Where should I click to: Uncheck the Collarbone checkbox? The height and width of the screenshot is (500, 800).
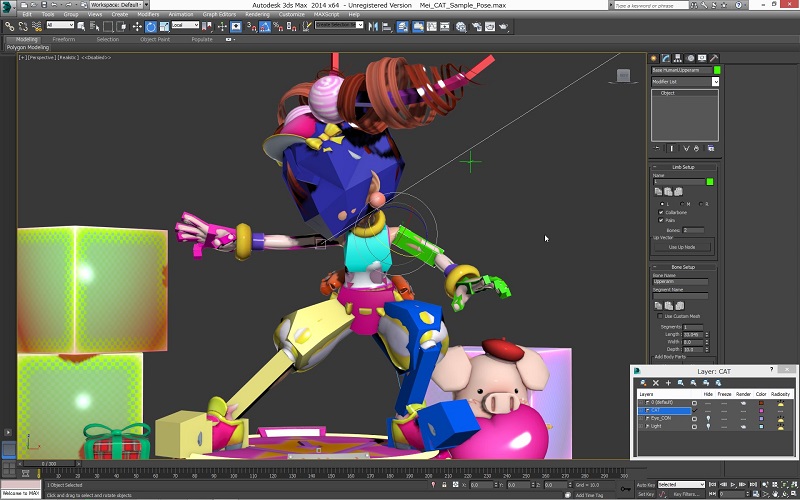coord(661,212)
